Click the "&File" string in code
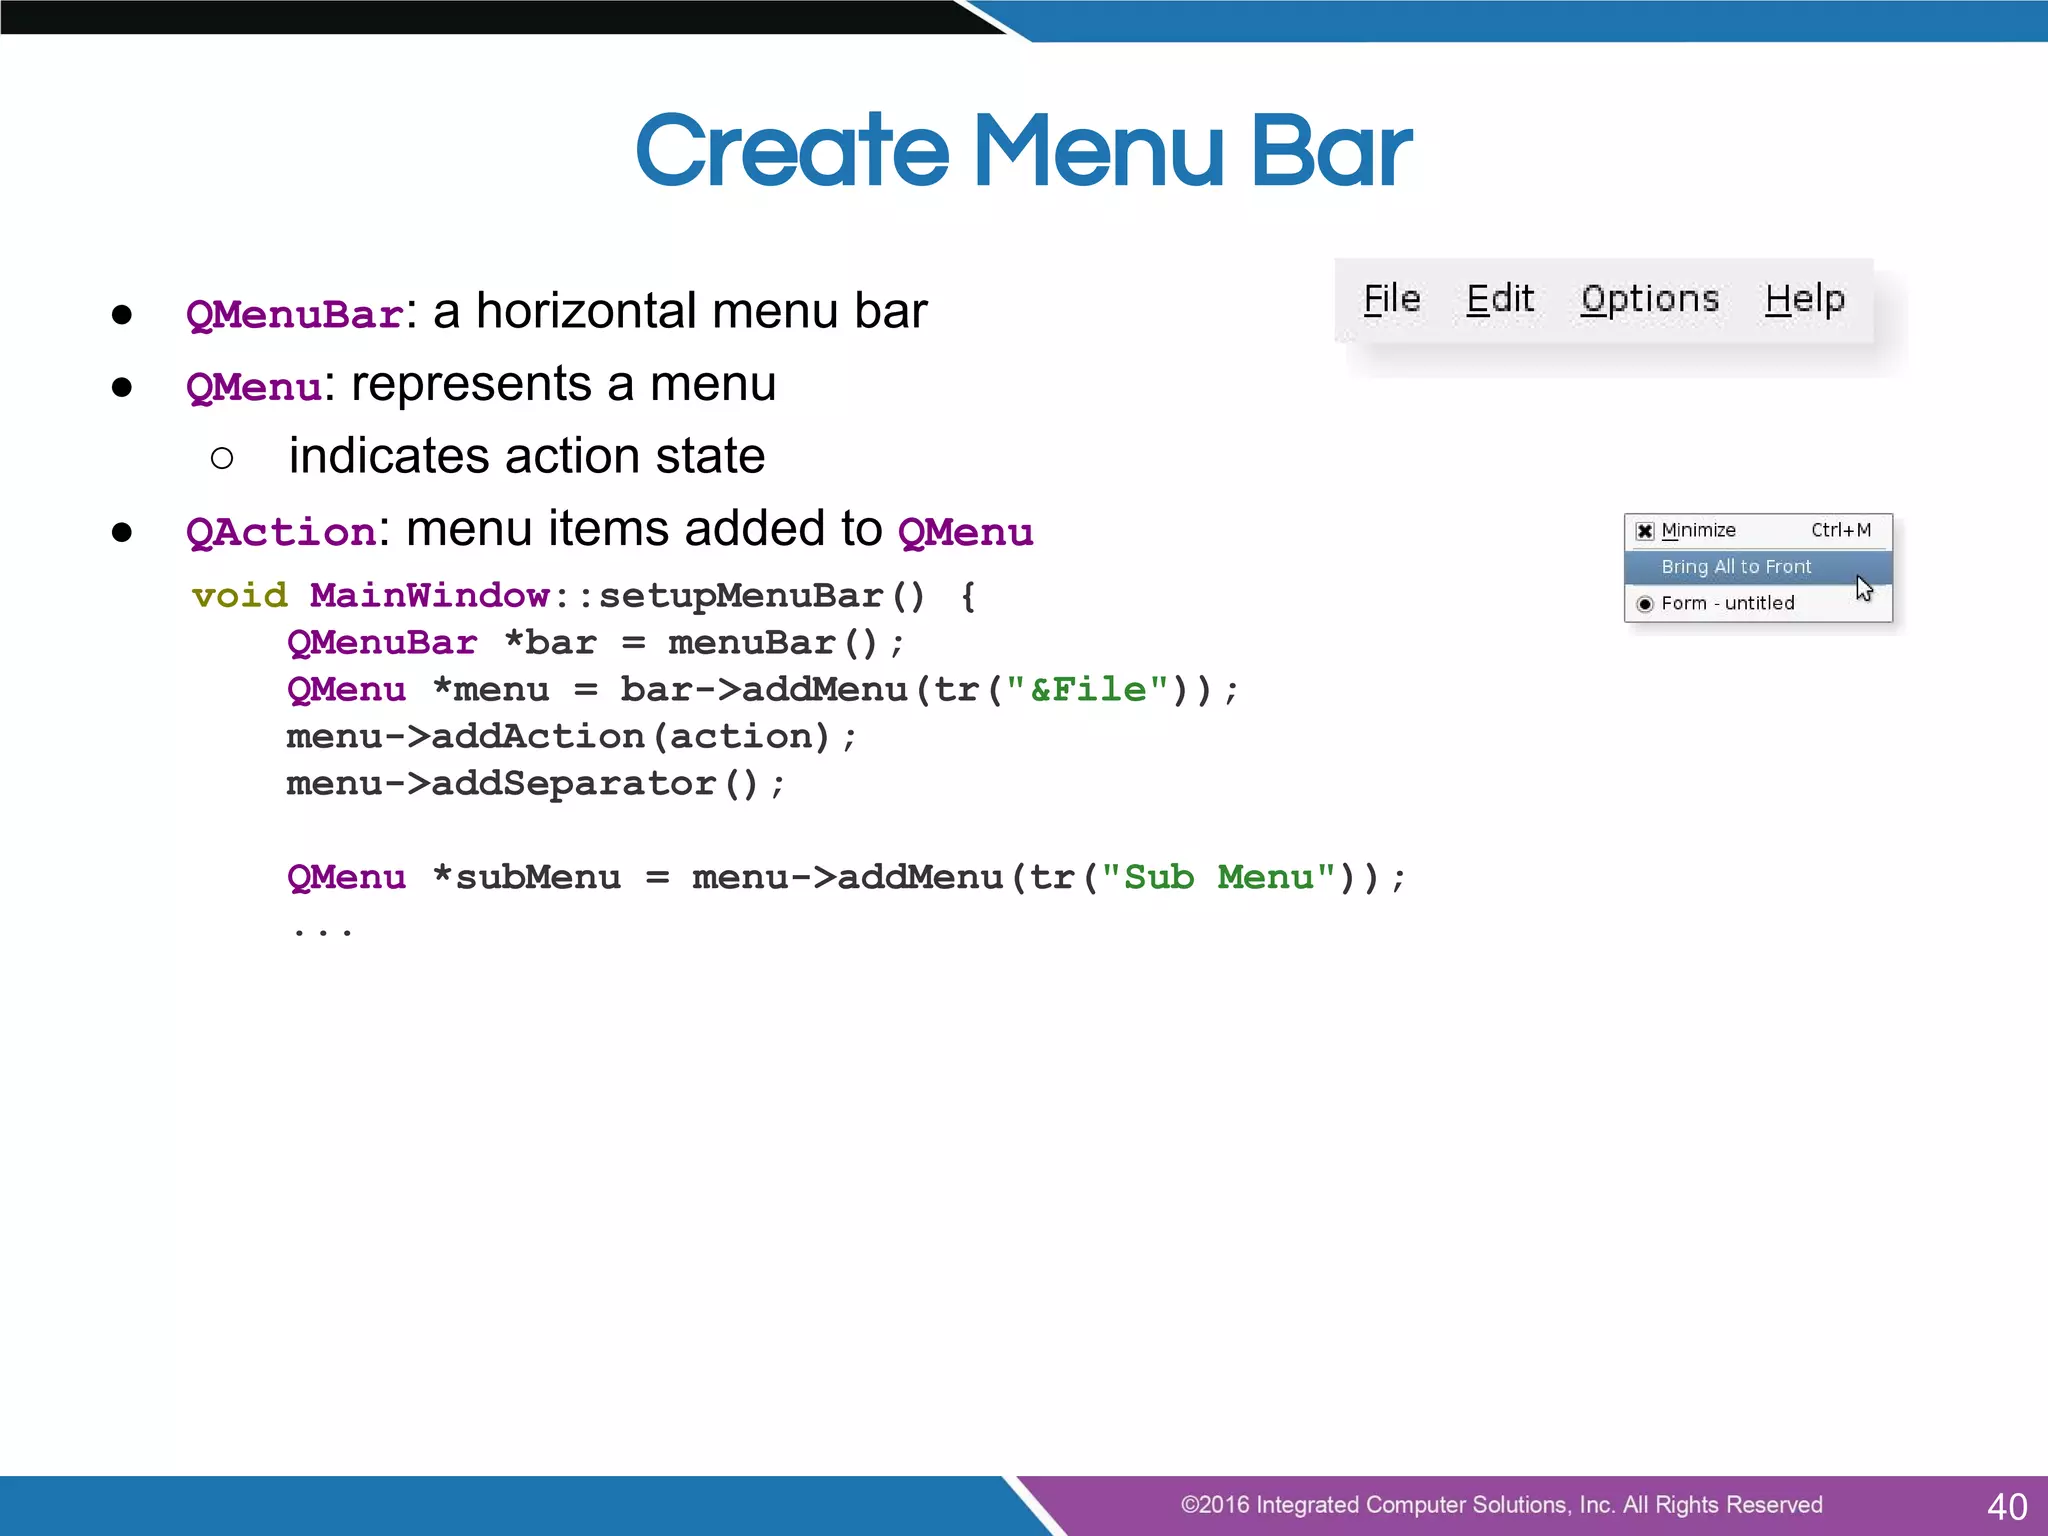Screen dimensions: 2048x1536 [1088, 689]
